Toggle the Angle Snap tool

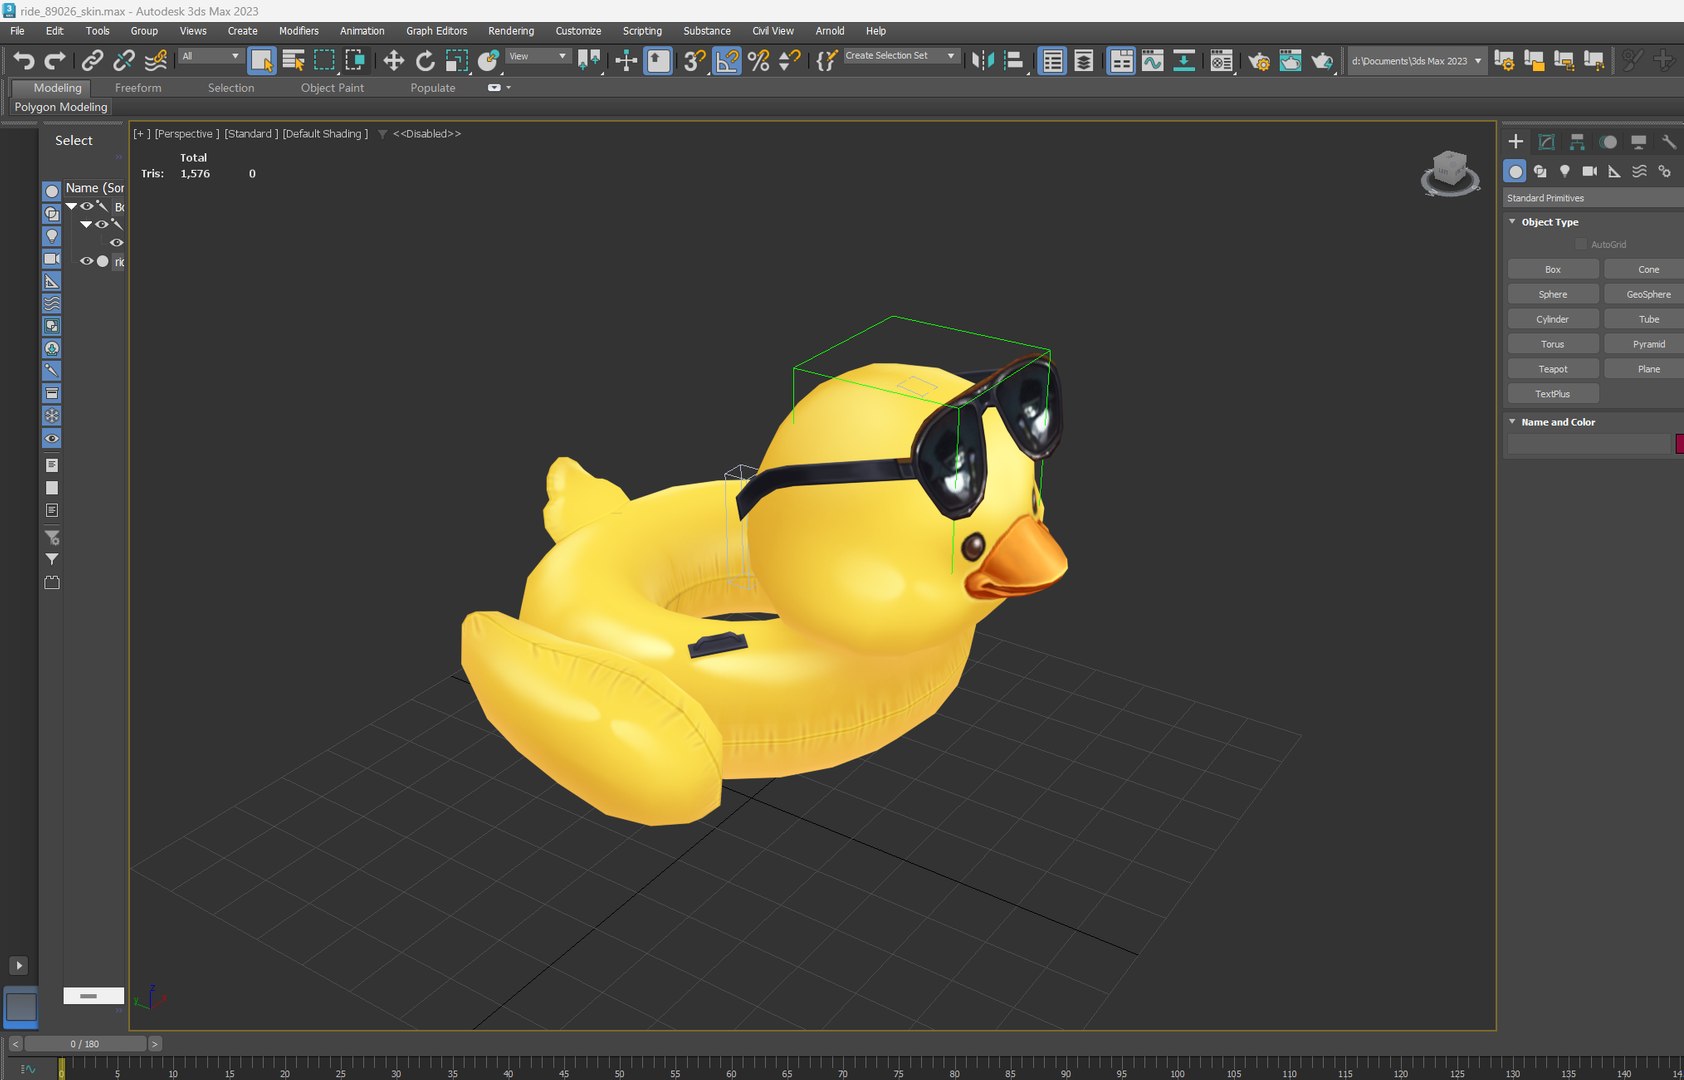click(727, 61)
